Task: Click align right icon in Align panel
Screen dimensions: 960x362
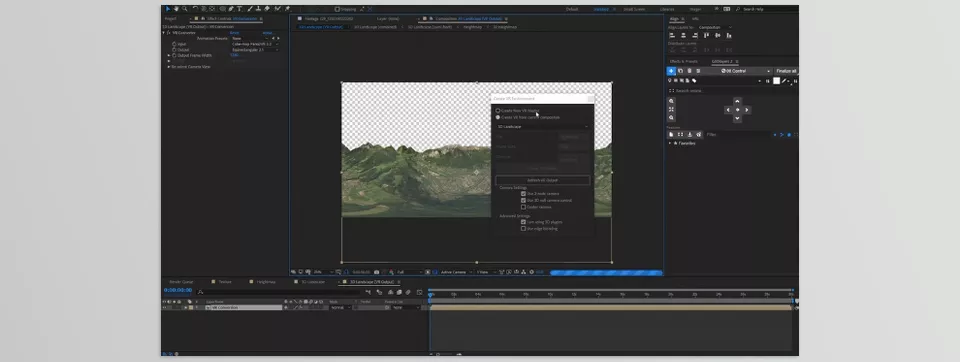Action: coord(695,36)
